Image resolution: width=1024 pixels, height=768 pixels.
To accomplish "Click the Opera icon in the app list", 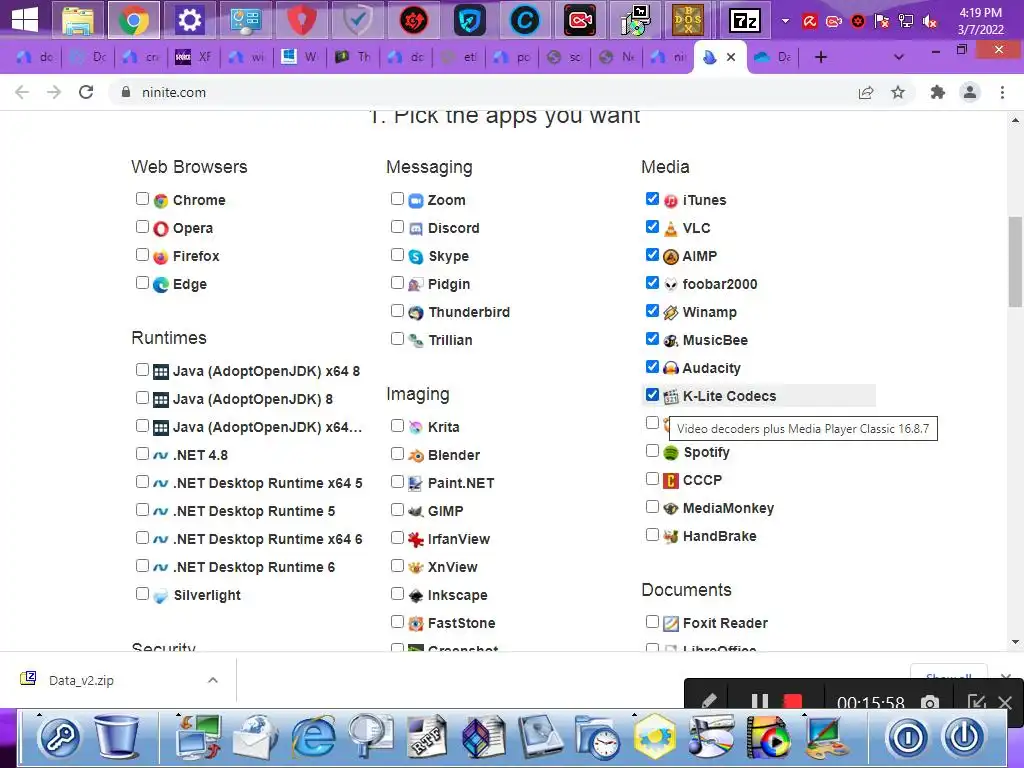I will click(x=161, y=229).
